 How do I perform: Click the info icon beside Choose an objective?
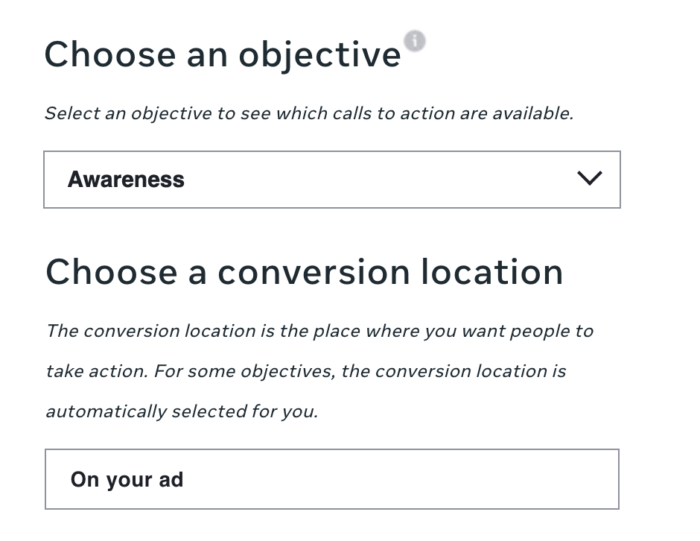pos(415,42)
